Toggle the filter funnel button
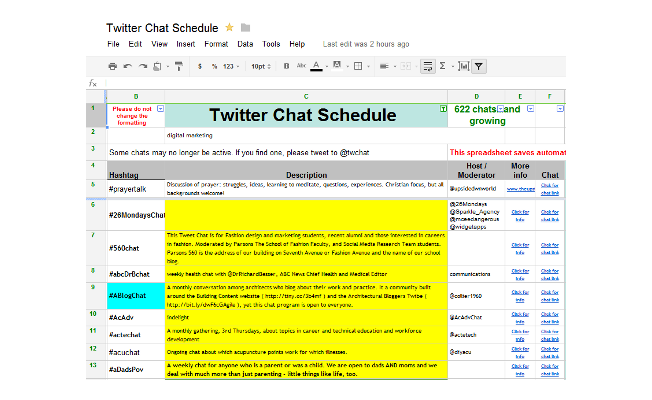 (479, 66)
